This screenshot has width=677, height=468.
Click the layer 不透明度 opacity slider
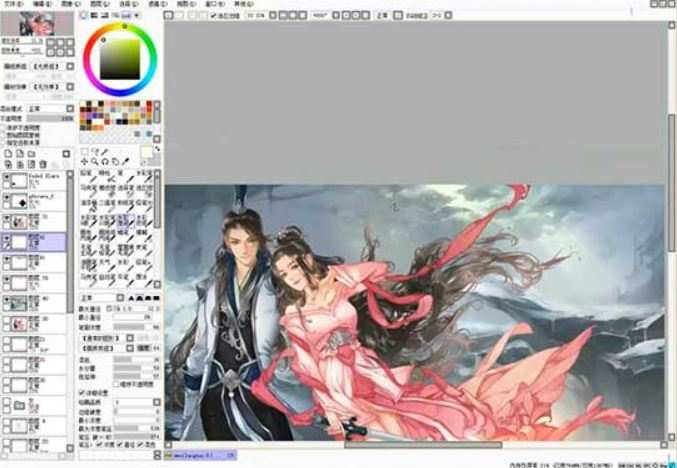pos(50,118)
